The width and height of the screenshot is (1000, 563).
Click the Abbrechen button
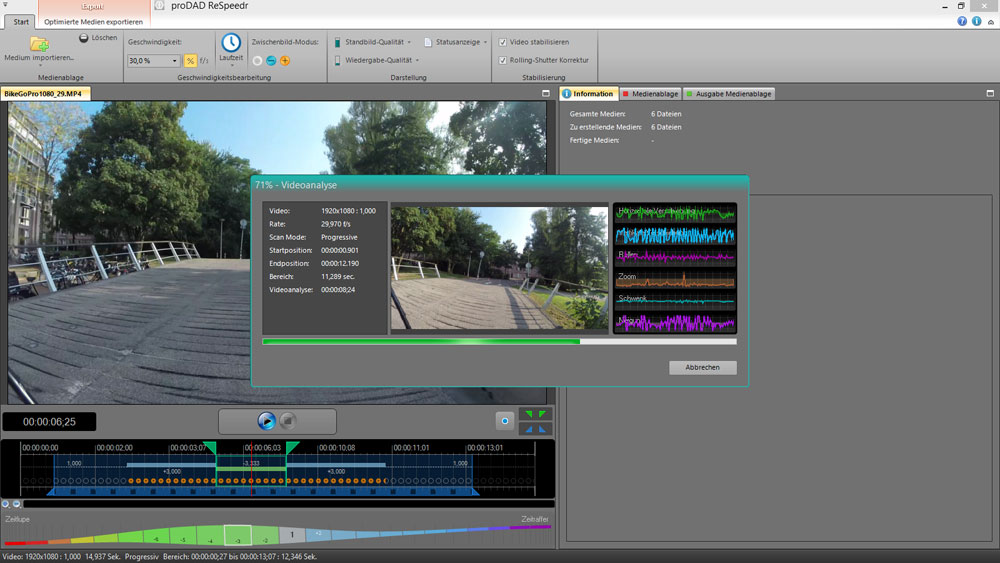pyautogui.click(x=702, y=368)
